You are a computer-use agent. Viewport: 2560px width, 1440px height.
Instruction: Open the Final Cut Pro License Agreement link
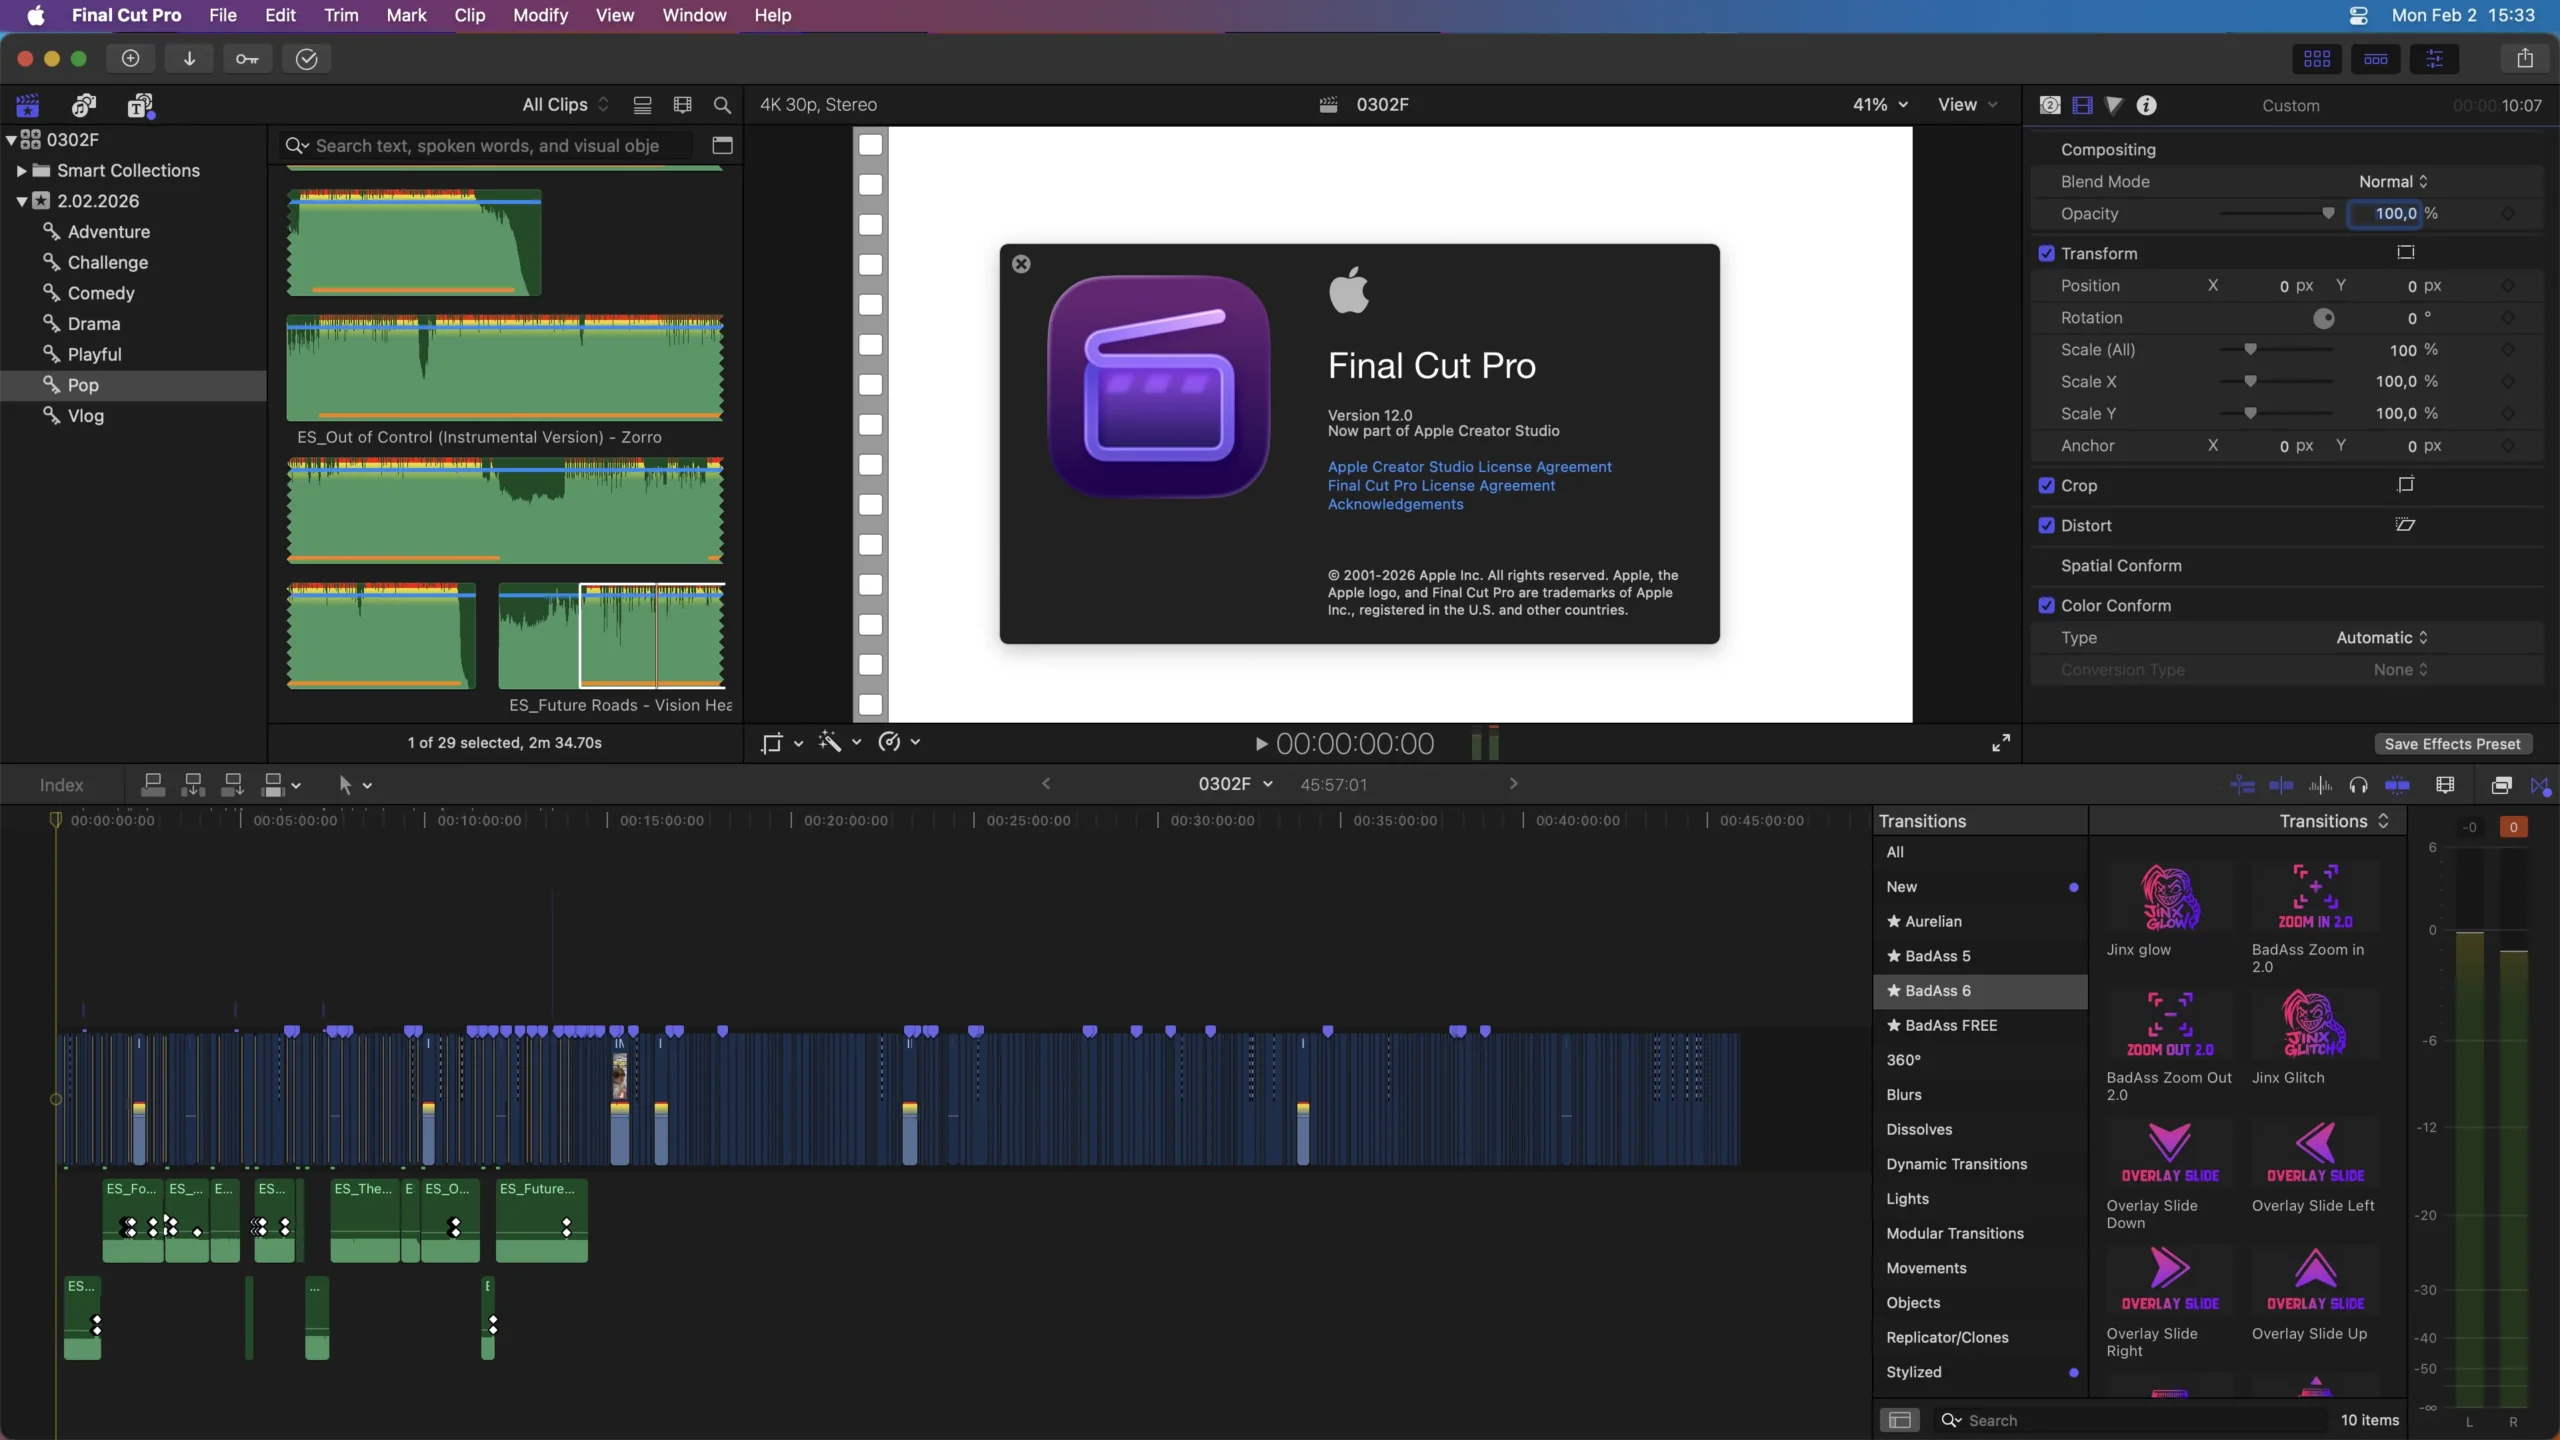pyautogui.click(x=1440, y=486)
